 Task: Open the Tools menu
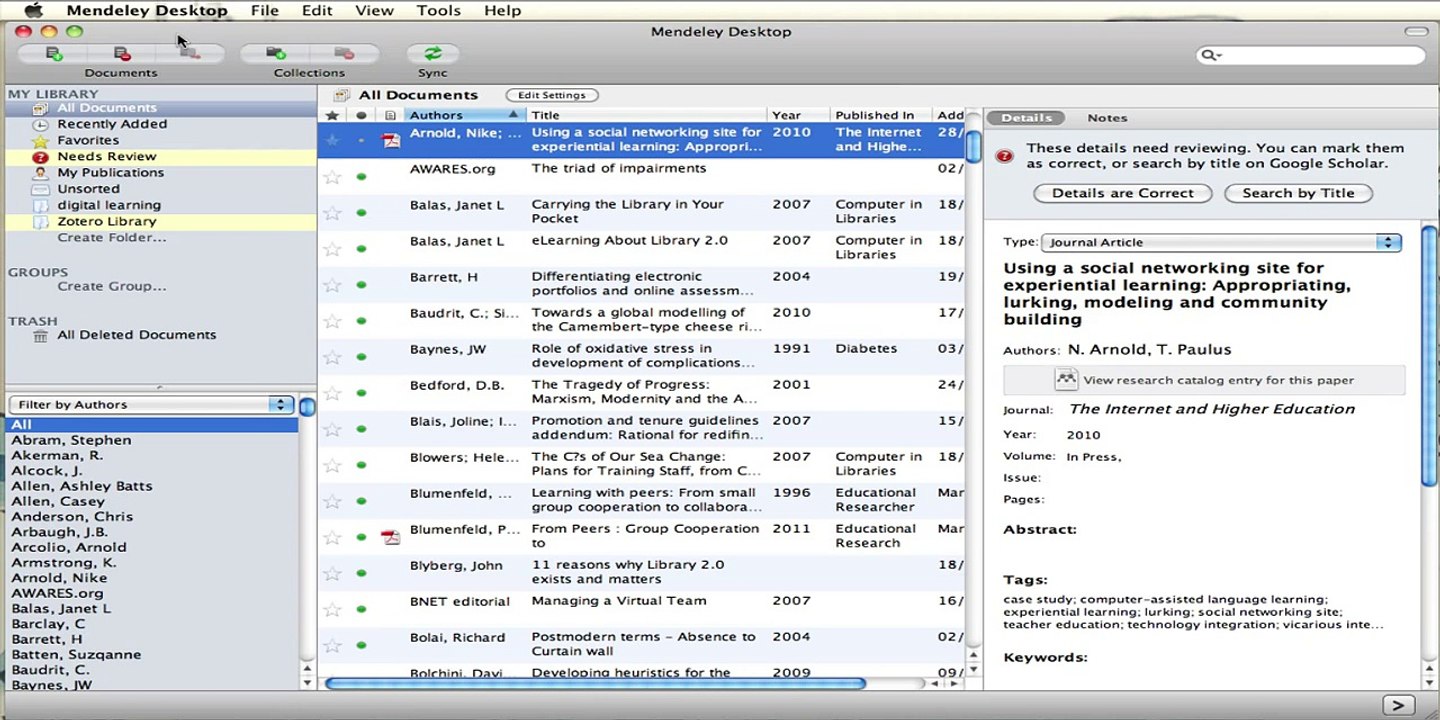(438, 11)
